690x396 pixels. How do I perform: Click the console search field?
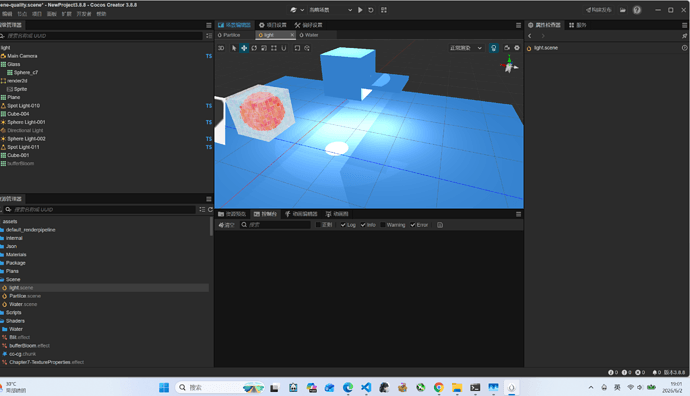pos(275,225)
